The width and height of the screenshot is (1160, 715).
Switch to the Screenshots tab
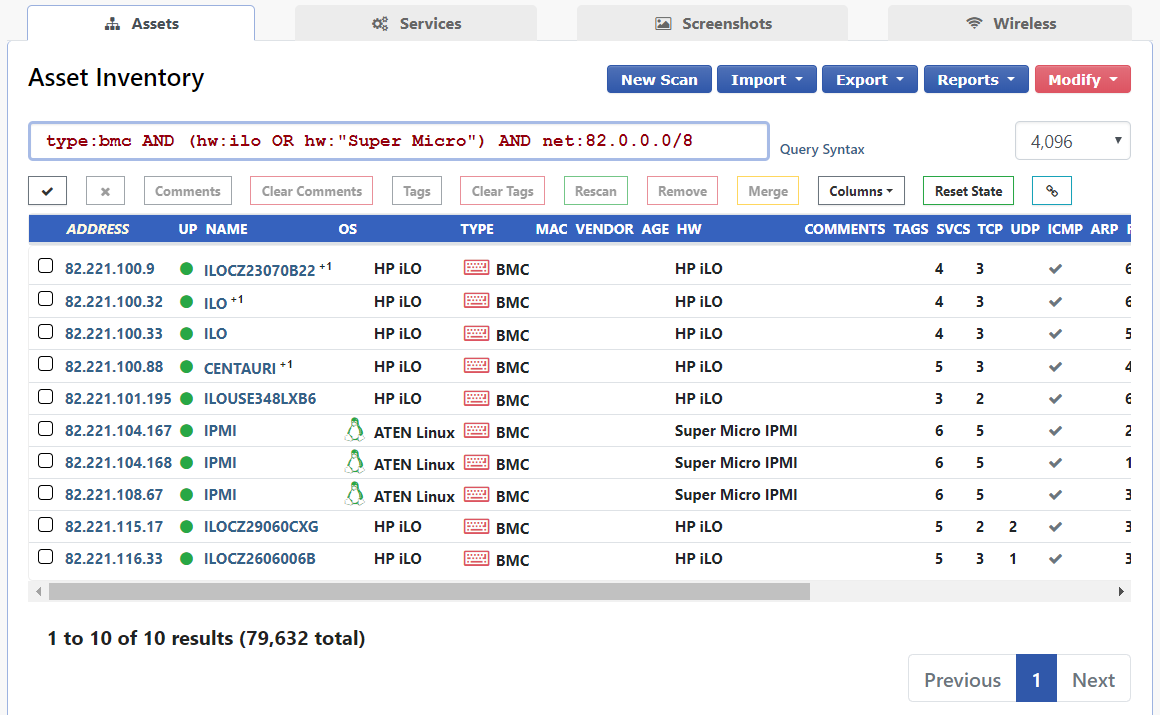coord(712,23)
